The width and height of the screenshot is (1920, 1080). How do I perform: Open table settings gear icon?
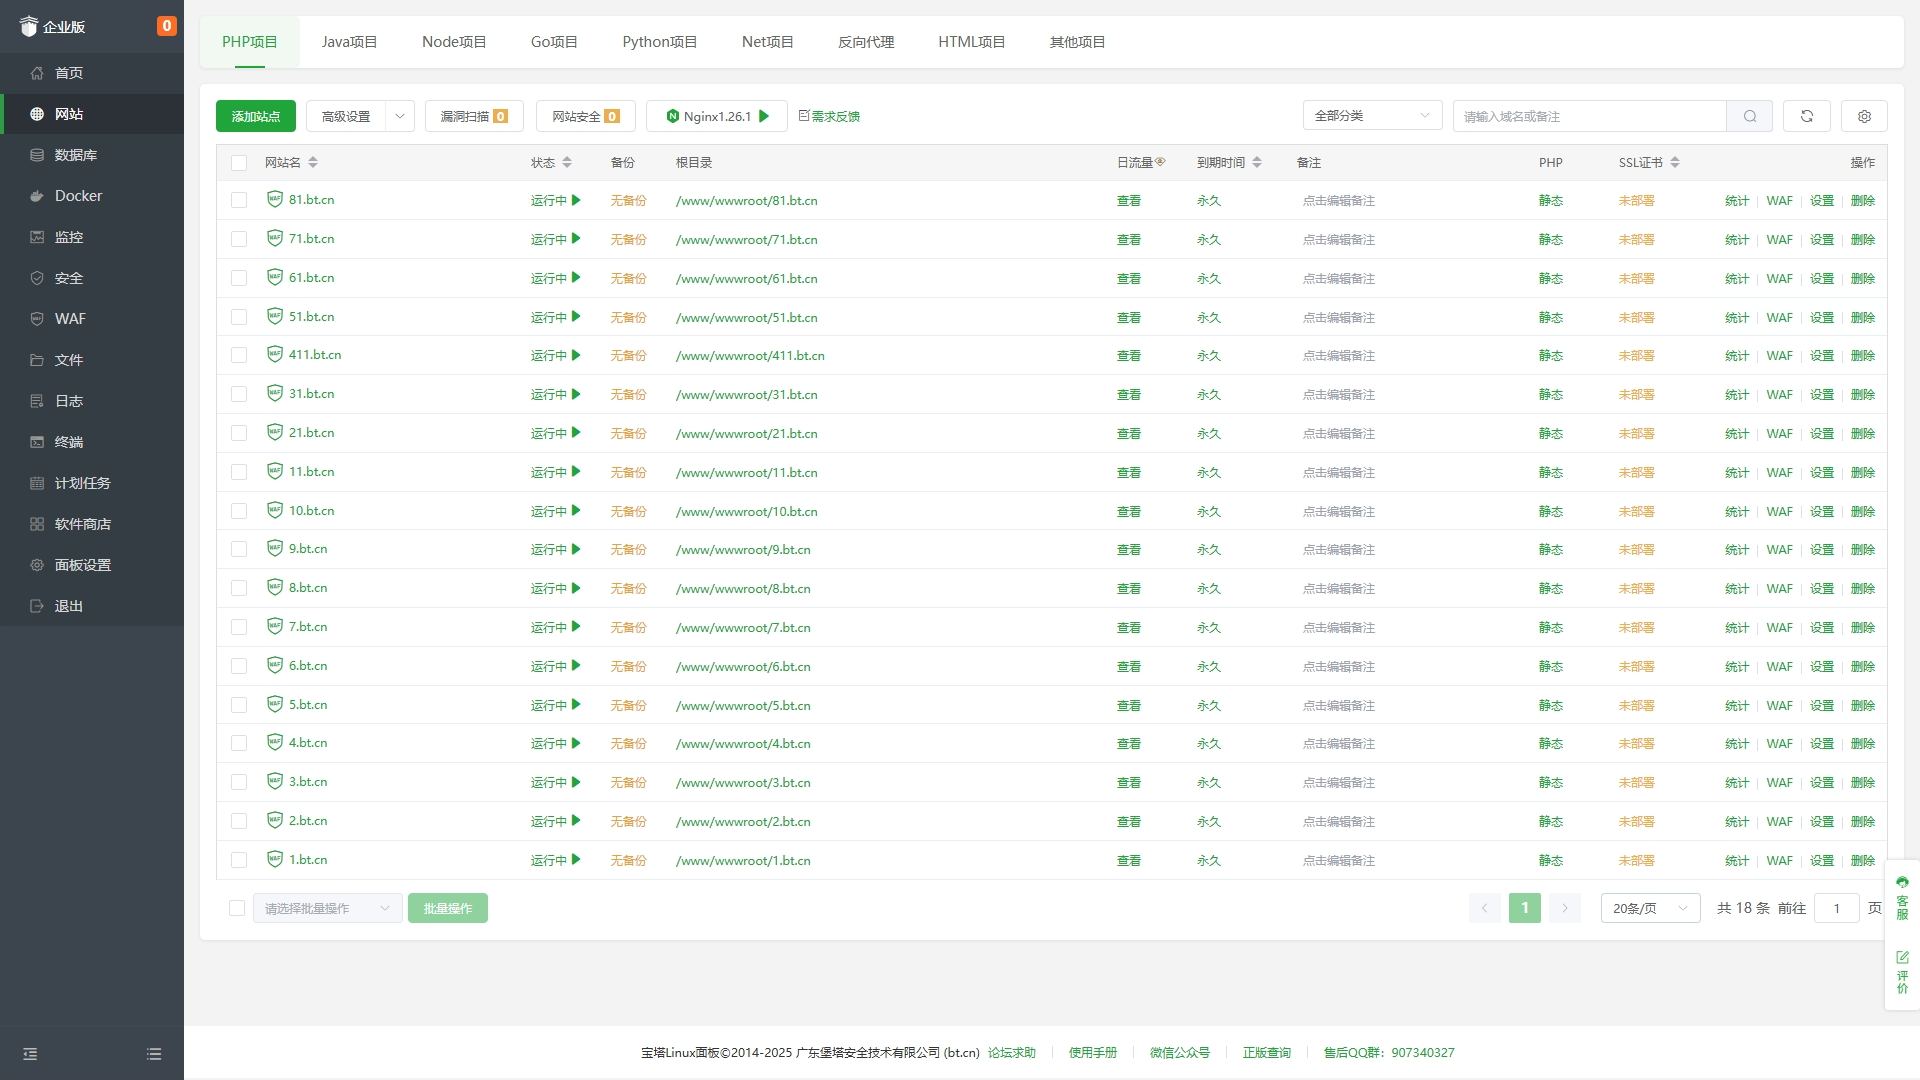1864,116
